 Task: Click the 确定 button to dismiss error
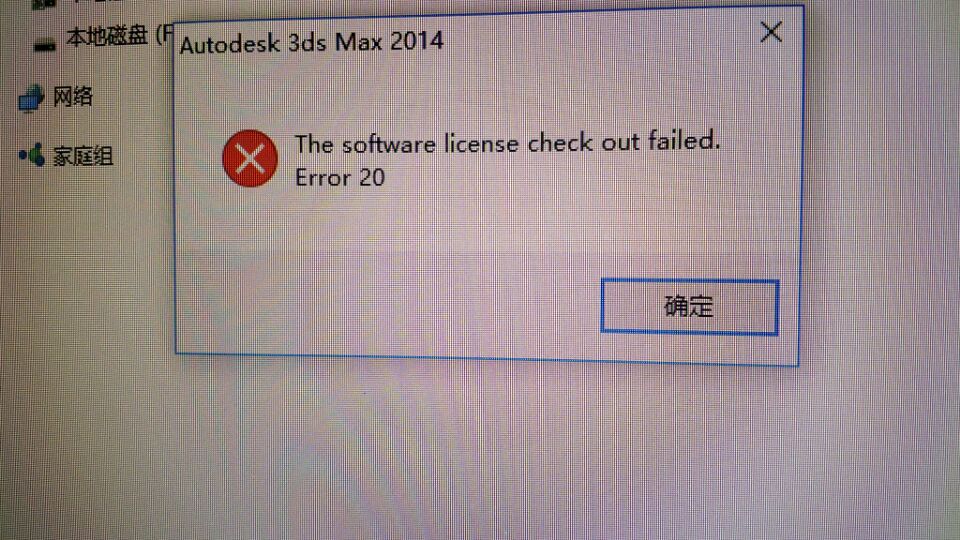tap(689, 306)
